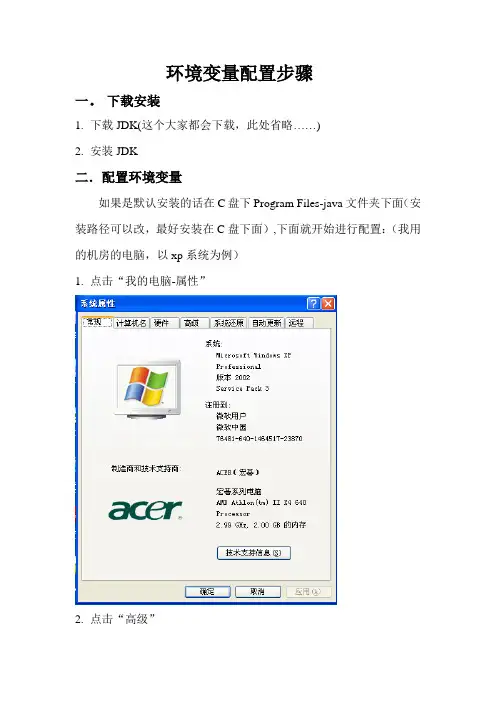Screen dimensions: 496x702
Task: Switch to the 高级 tab
Action: pos(194,323)
